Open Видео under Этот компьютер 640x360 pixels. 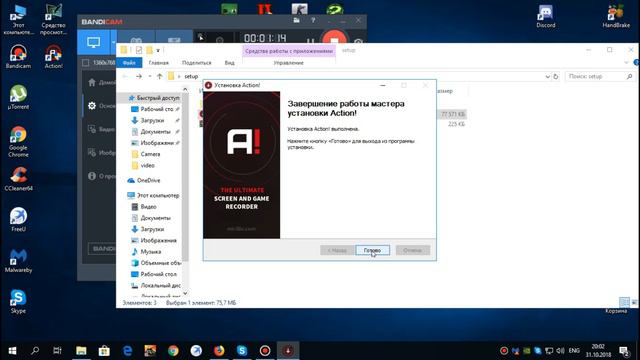144,207
